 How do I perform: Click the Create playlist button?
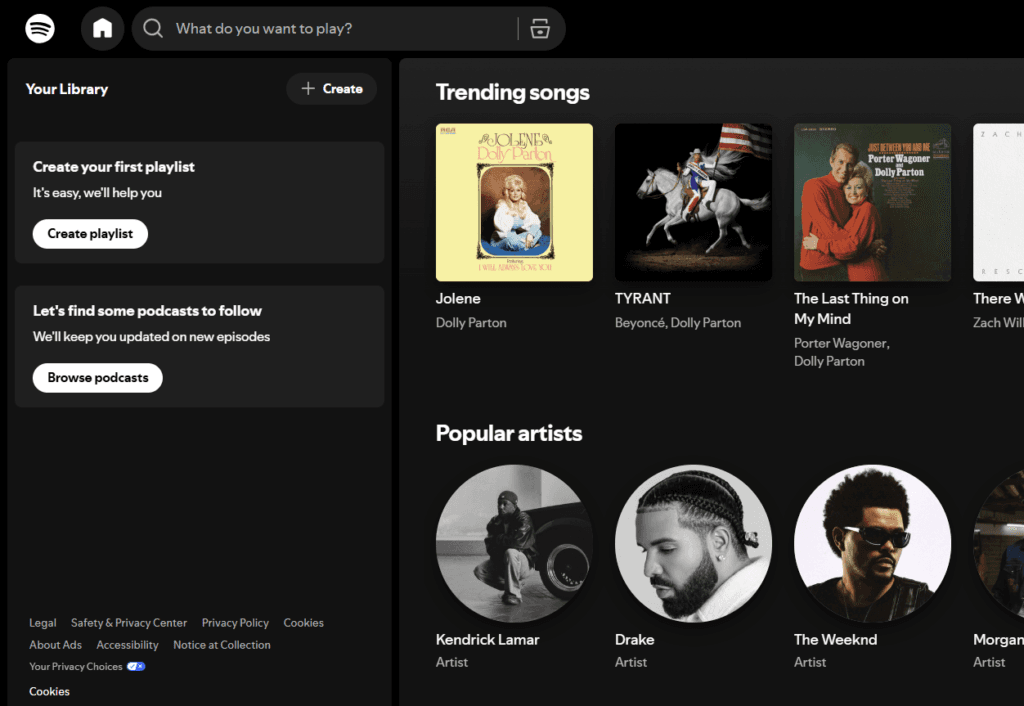[90, 234]
